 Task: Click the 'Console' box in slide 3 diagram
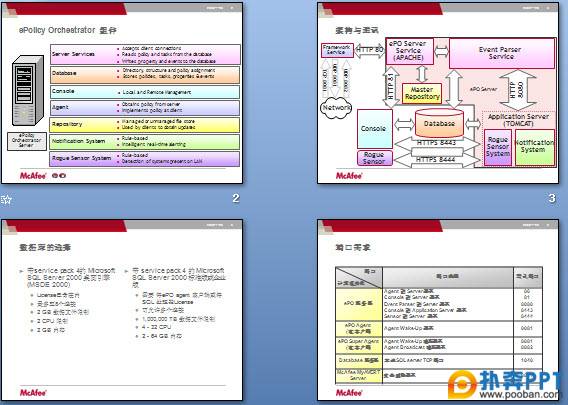375,129
